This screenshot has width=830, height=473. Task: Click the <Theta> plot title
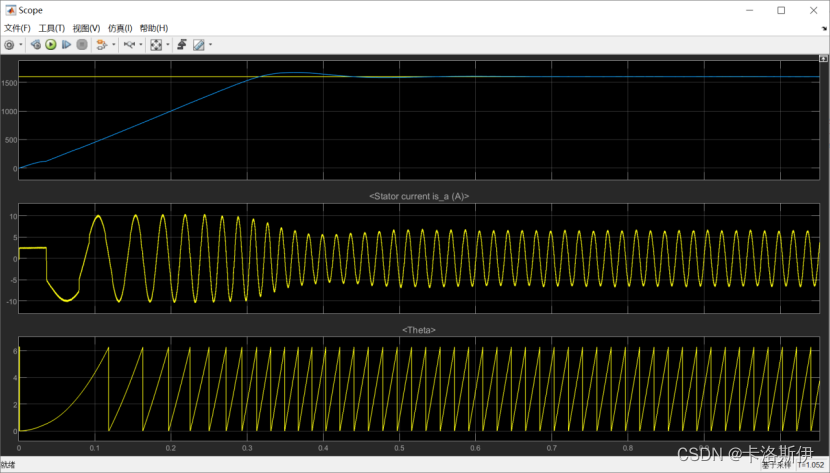tap(419, 330)
